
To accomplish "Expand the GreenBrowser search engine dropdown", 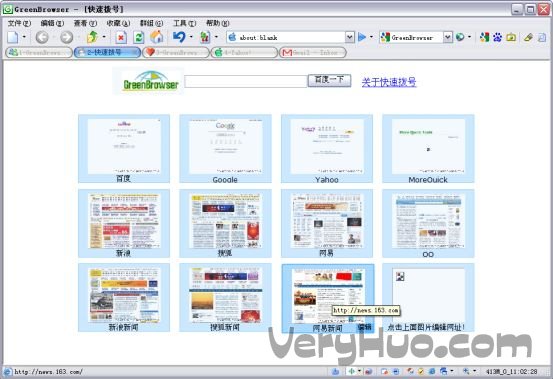I will tap(448, 37).
